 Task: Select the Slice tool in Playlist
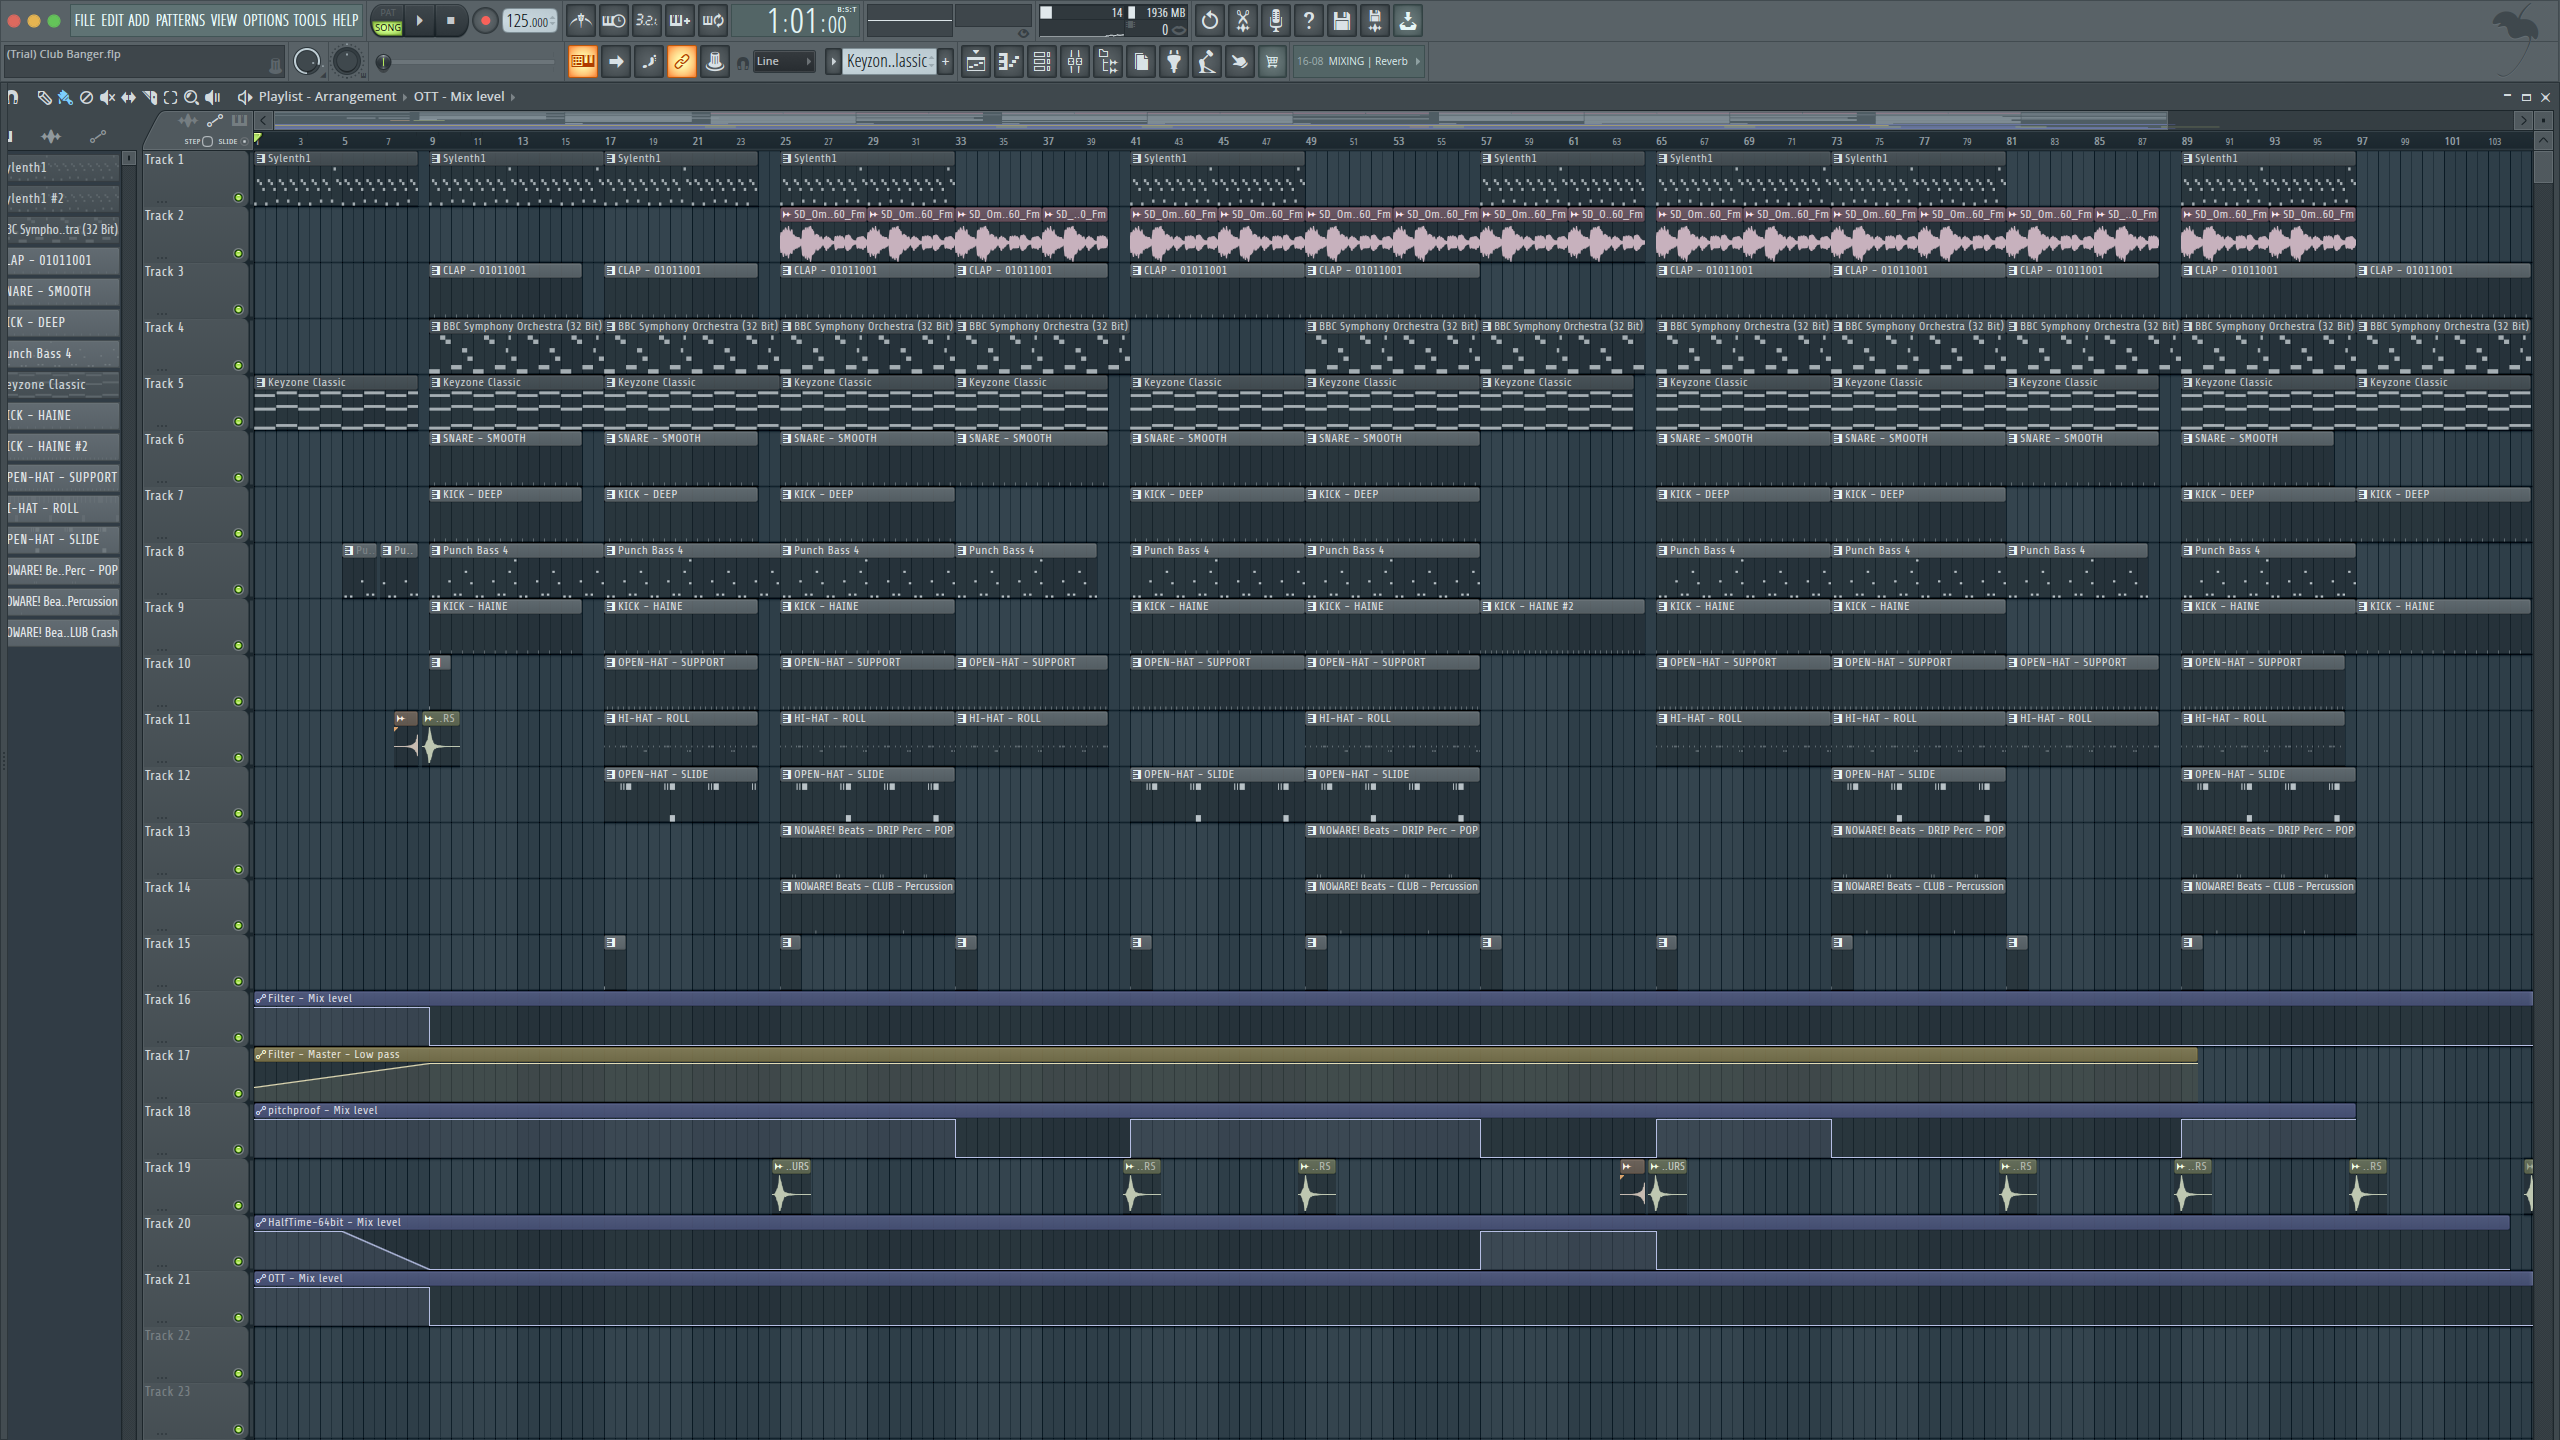(149, 97)
